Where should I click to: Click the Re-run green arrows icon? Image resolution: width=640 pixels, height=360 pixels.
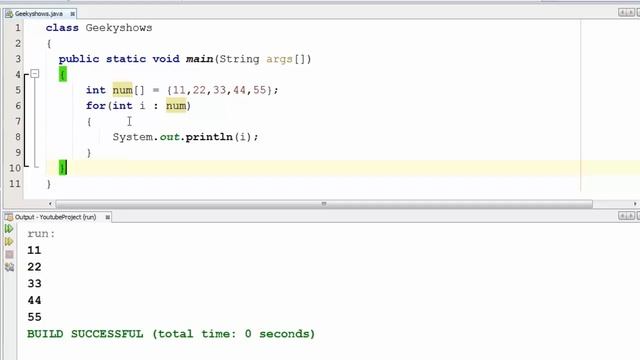(9, 229)
